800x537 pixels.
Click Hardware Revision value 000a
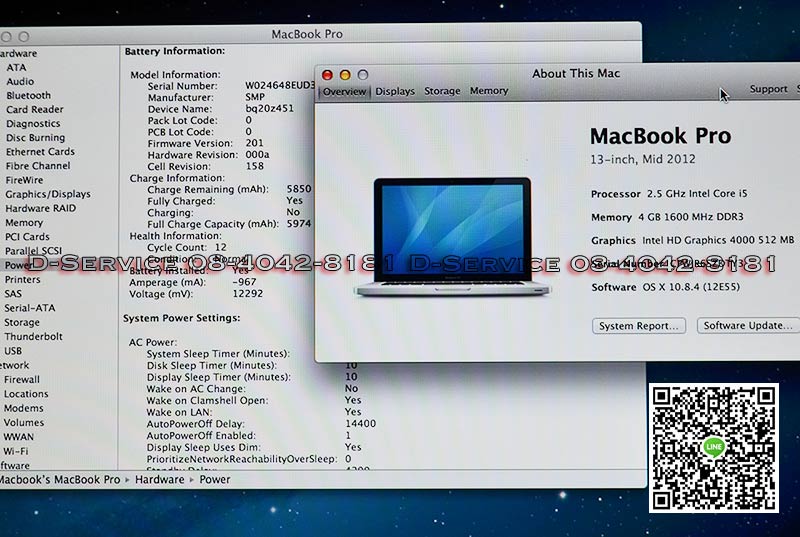click(x=257, y=155)
